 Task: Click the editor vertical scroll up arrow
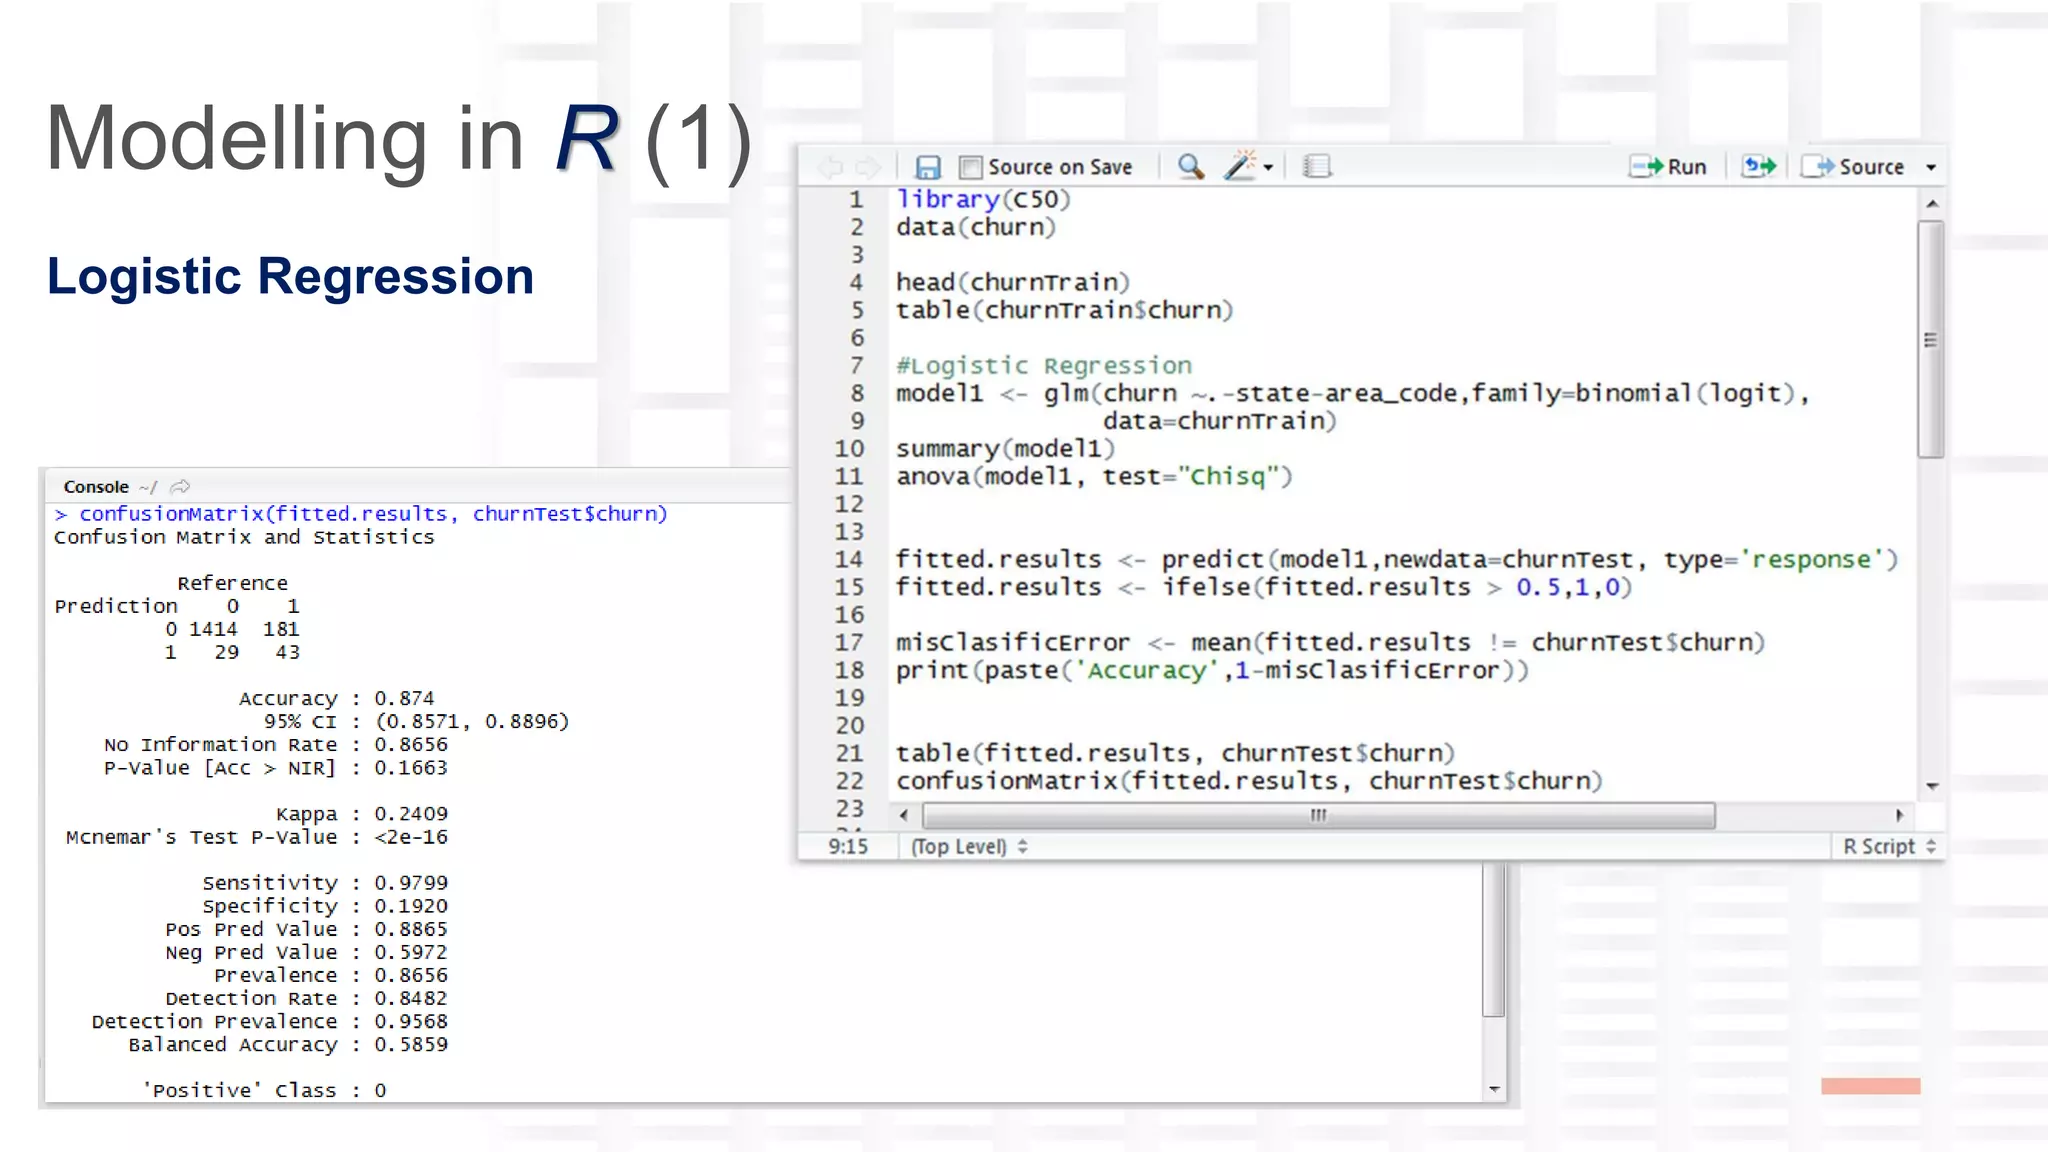point(1932,204)
